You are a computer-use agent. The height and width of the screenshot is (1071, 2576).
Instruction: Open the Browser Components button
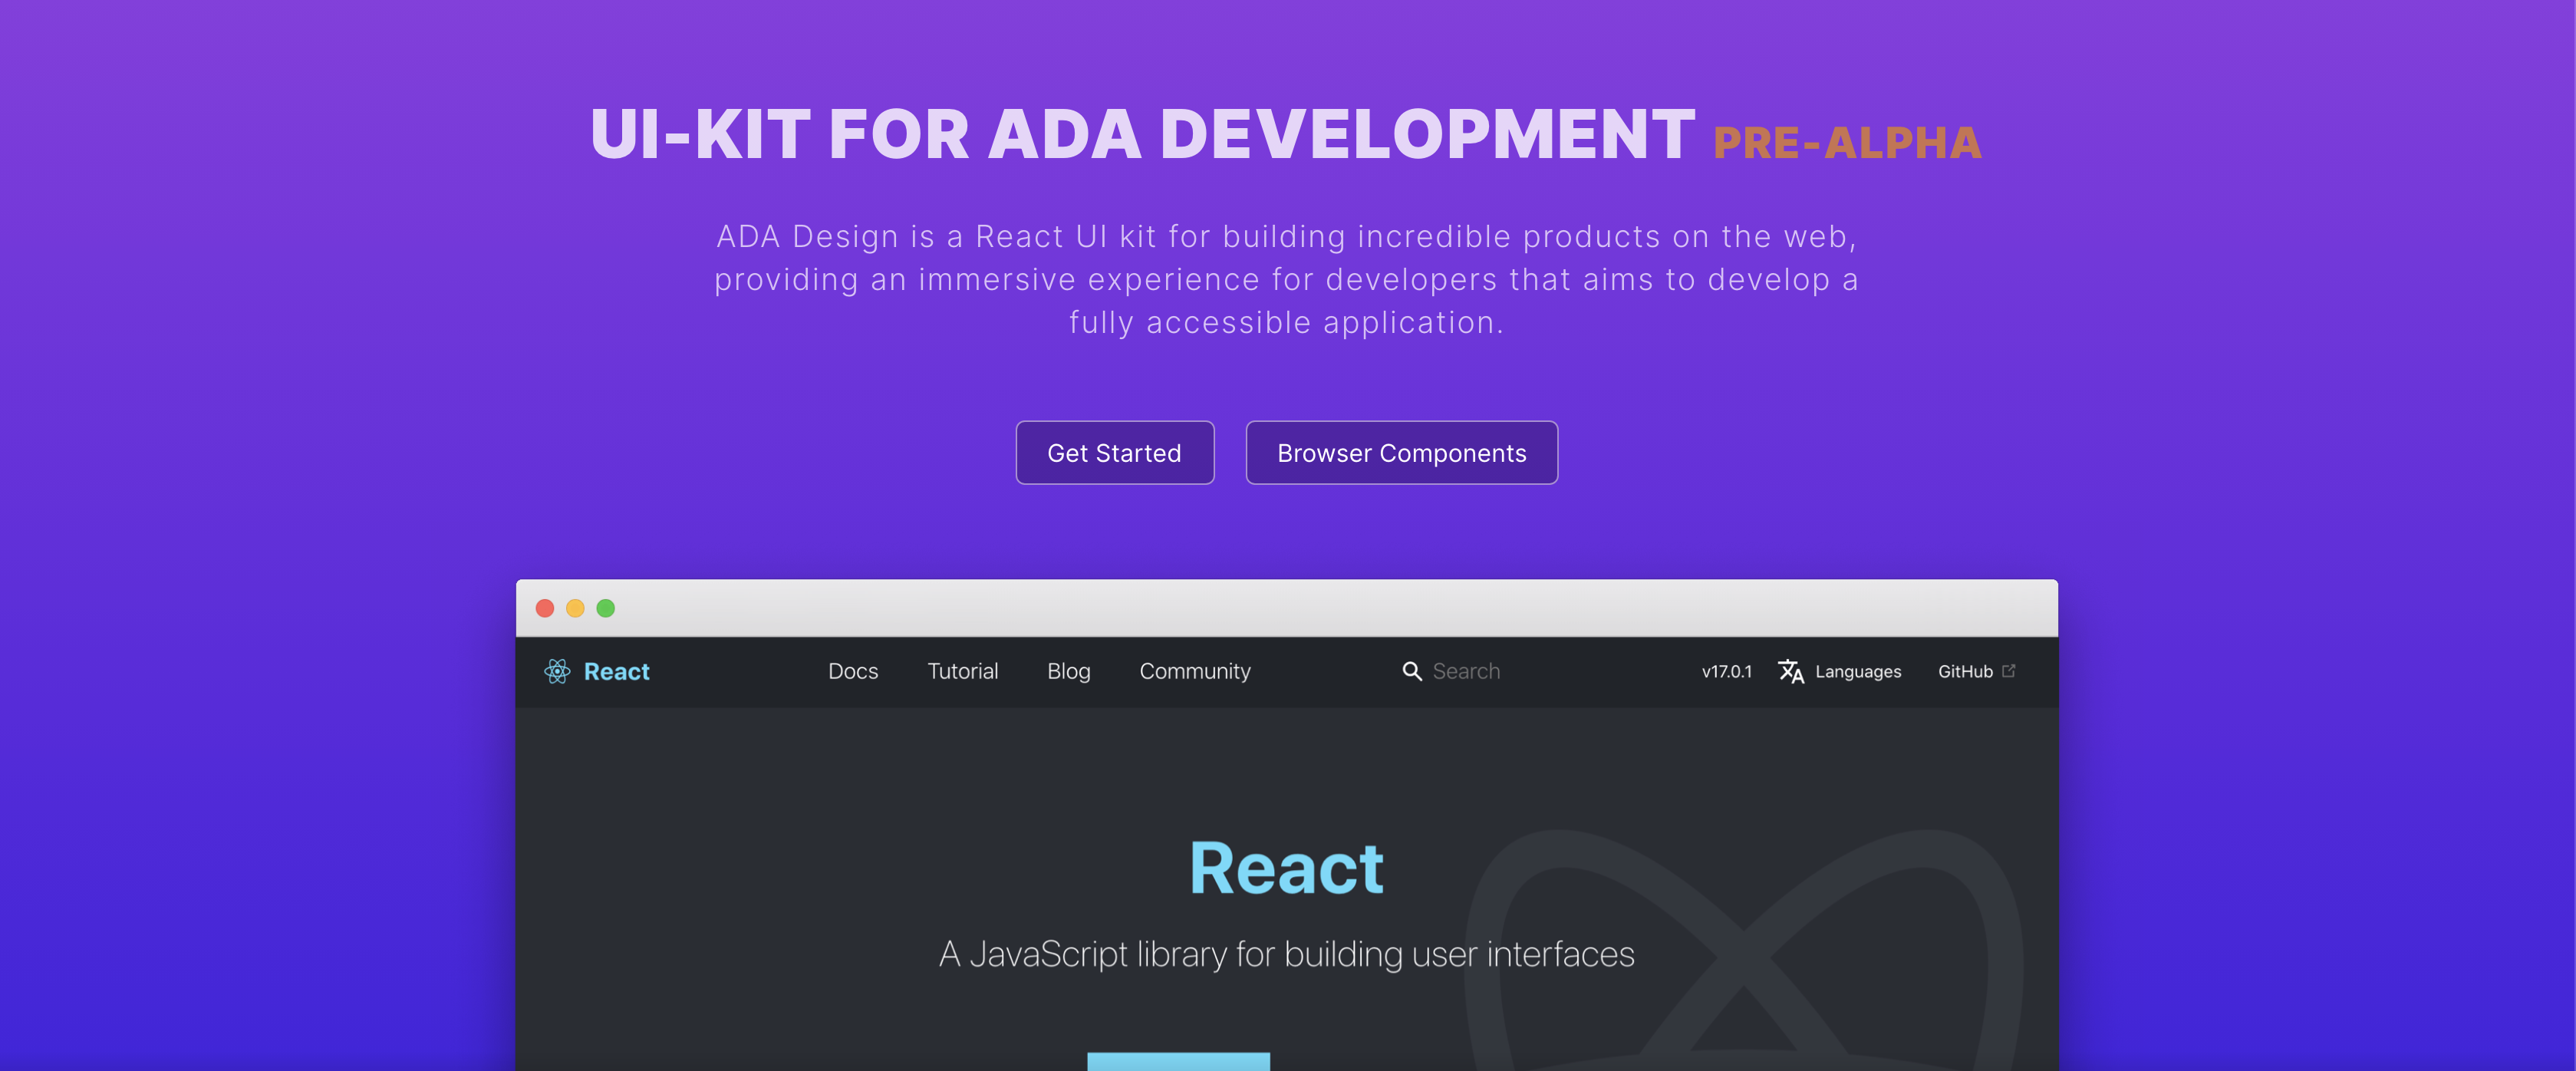coord(1402,453)
